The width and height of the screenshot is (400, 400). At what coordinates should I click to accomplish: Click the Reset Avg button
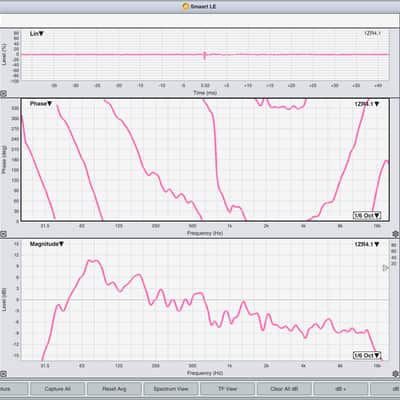point(114,389)
